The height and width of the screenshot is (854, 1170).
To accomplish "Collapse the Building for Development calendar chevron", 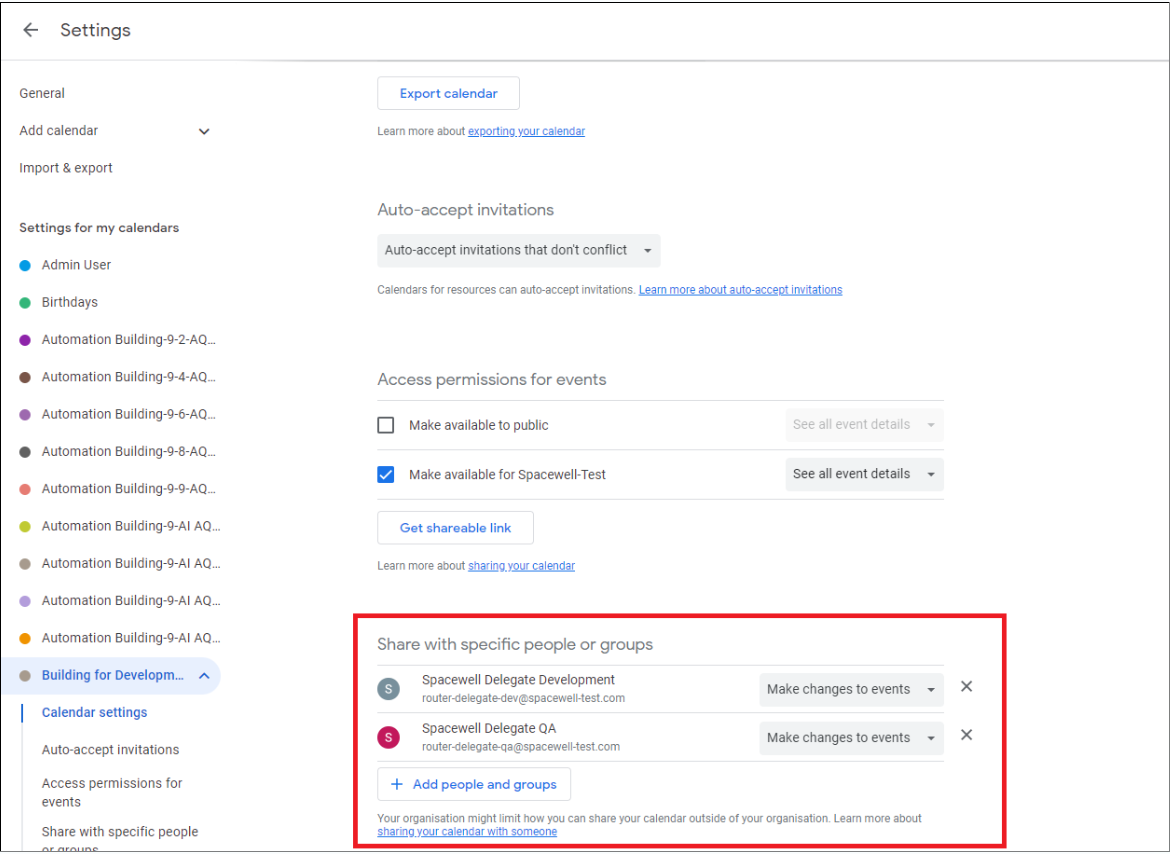I will [204, 676].
